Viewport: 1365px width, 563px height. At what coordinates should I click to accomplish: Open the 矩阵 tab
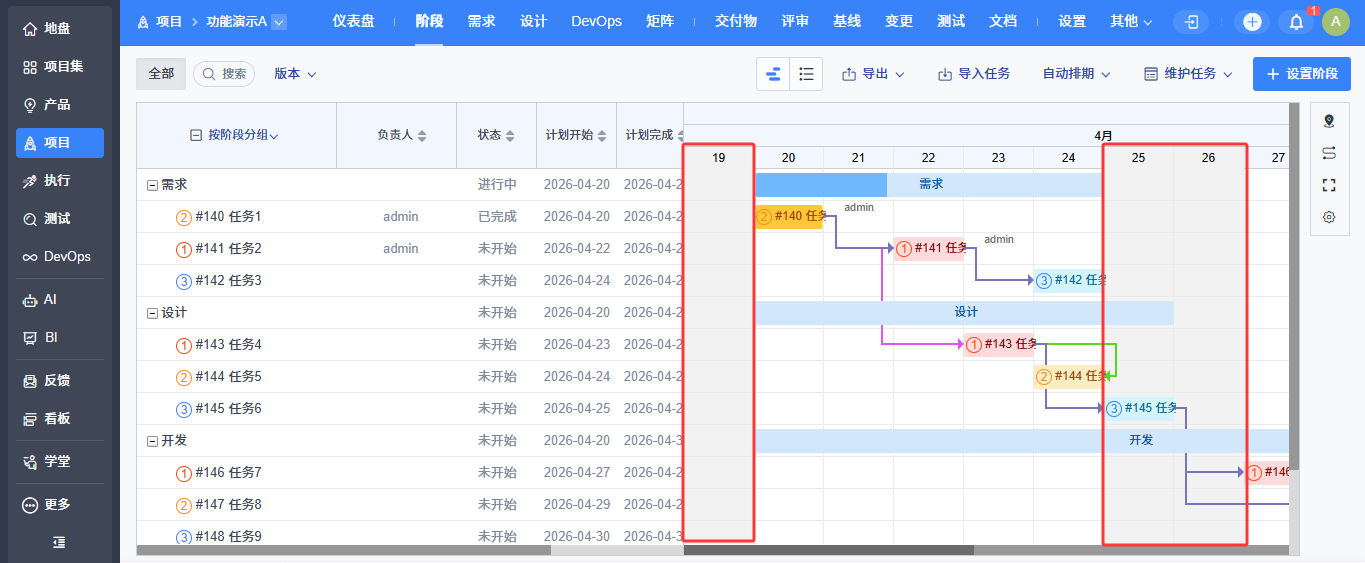tap(659, 22)
